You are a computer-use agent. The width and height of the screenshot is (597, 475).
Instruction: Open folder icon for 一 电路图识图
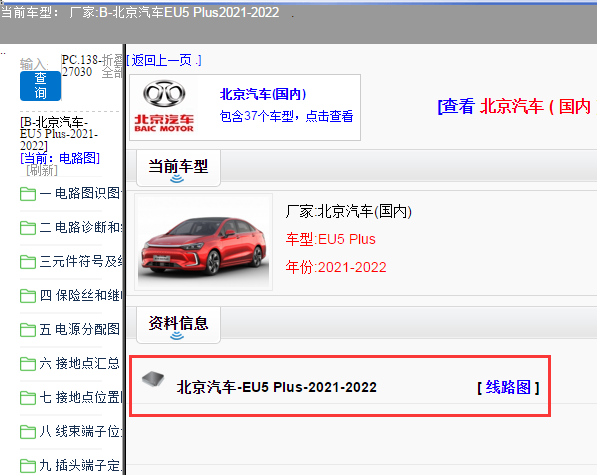[x=28, y=194]
